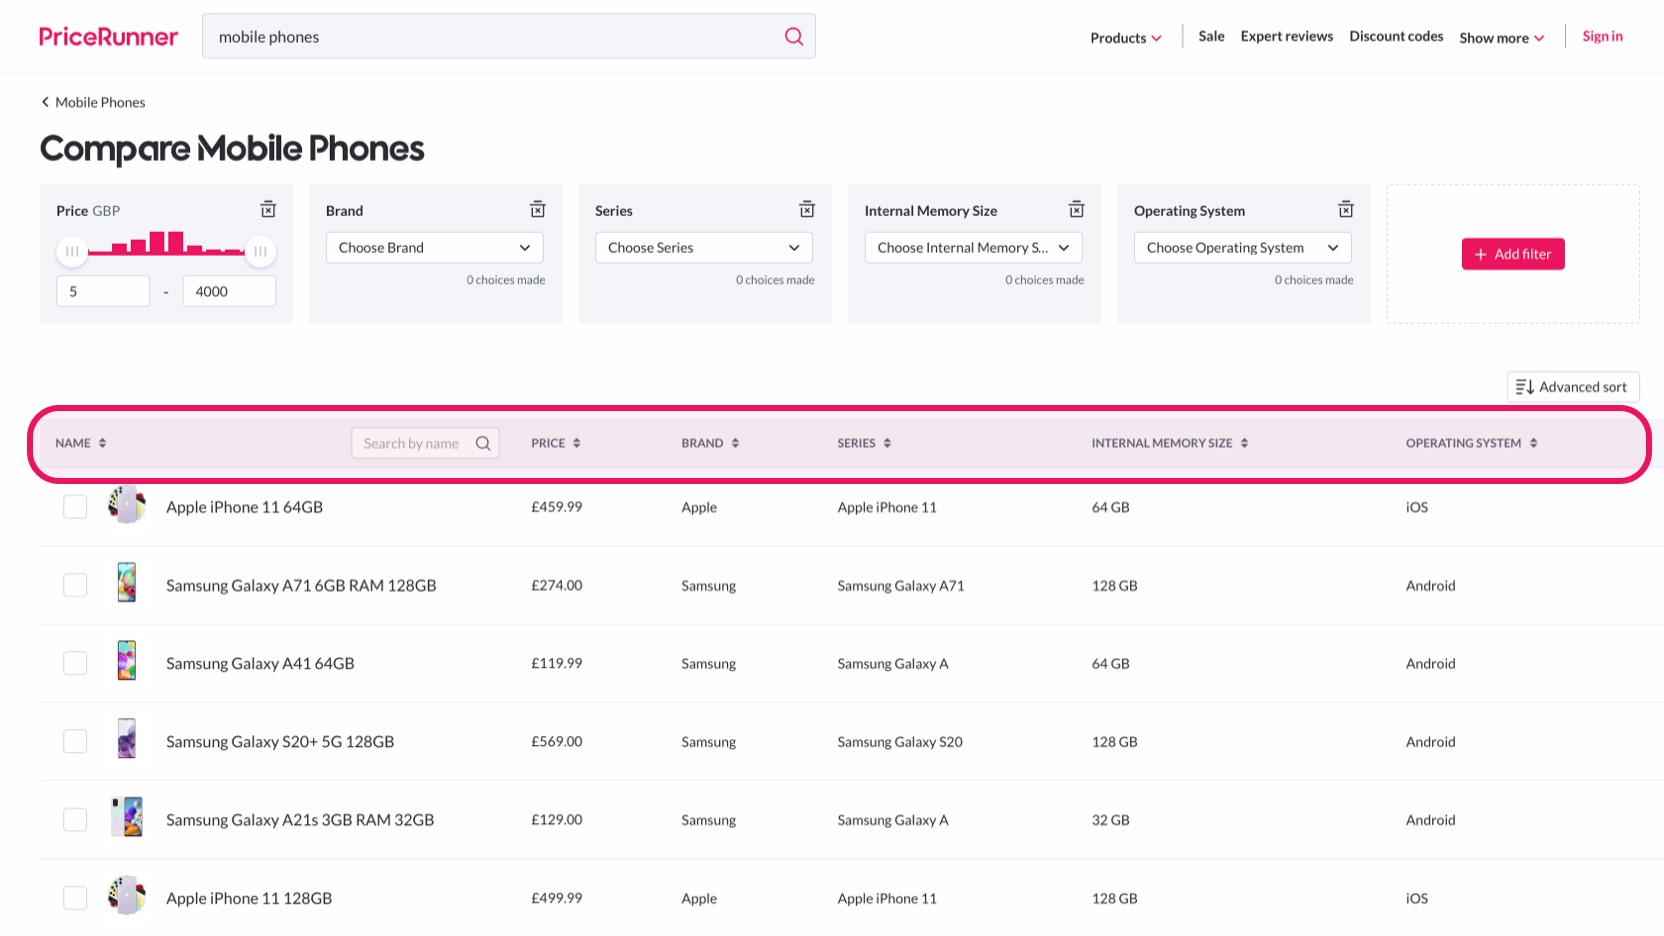The image size is (1664, 936).
Task: Click the PriceRunner logo
Action: [x=108, y=37]
